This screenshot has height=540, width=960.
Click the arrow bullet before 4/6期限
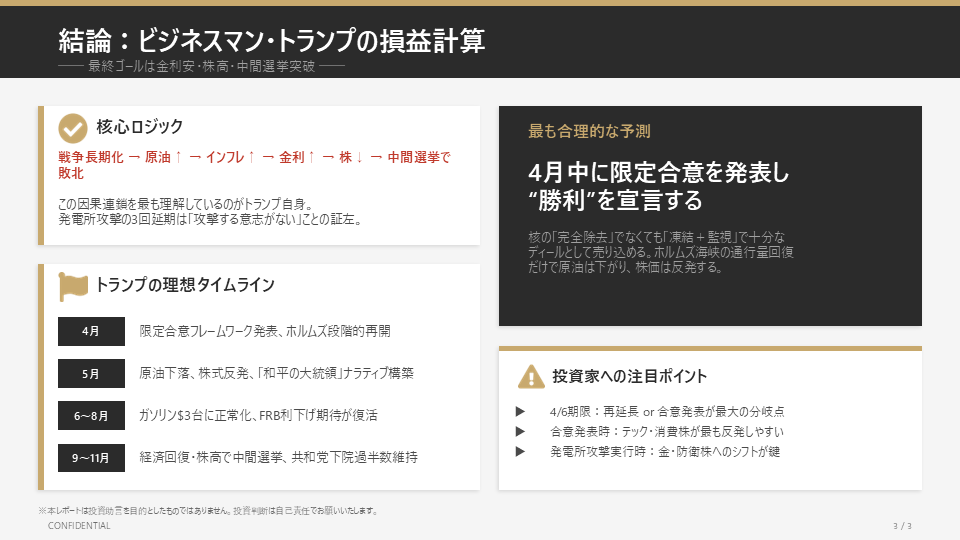tap(520, 411)
